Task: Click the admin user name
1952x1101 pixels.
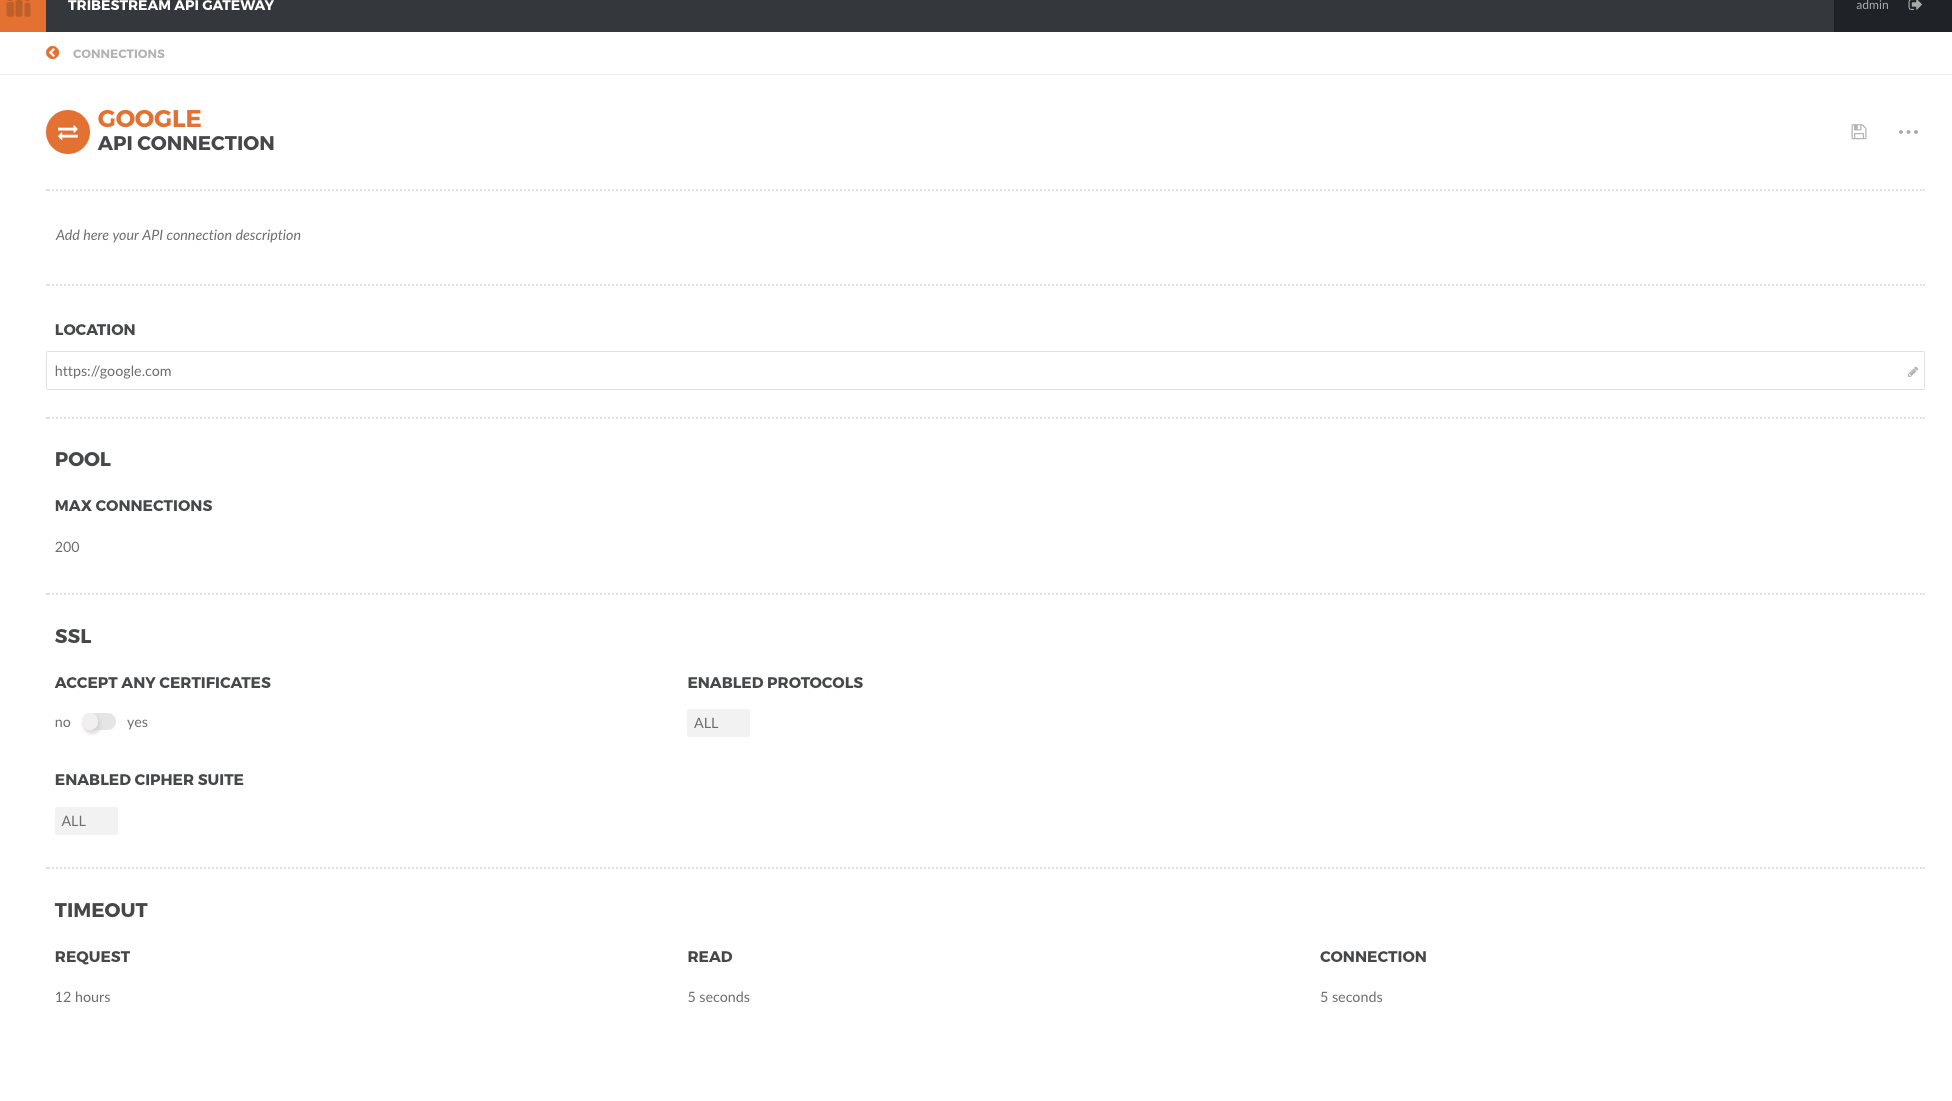Action: [1872, 6]
